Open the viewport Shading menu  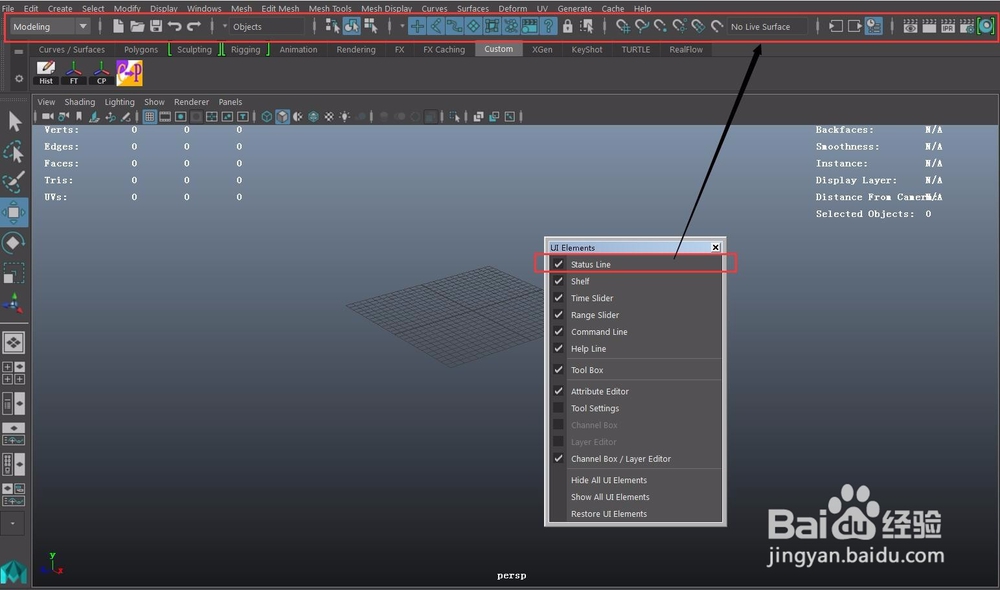tap(80, 102)
